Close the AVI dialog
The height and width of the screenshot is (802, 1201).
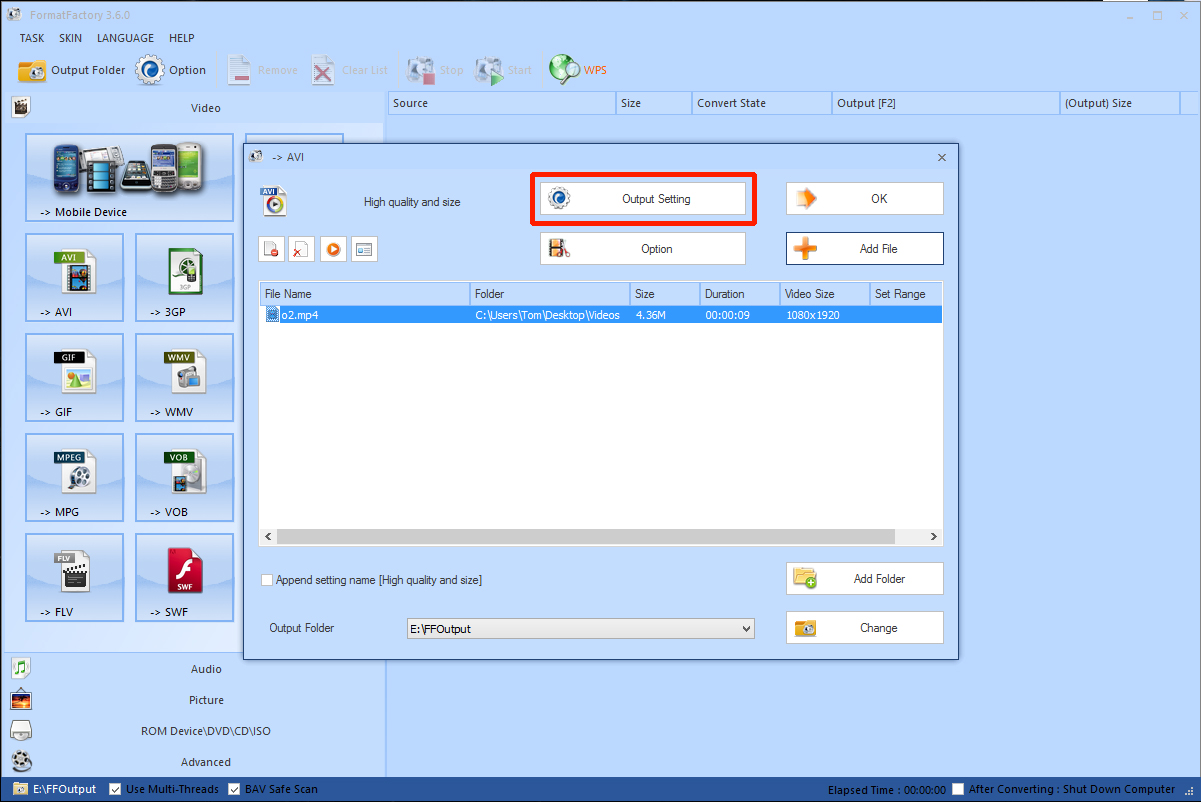point(941,158)
